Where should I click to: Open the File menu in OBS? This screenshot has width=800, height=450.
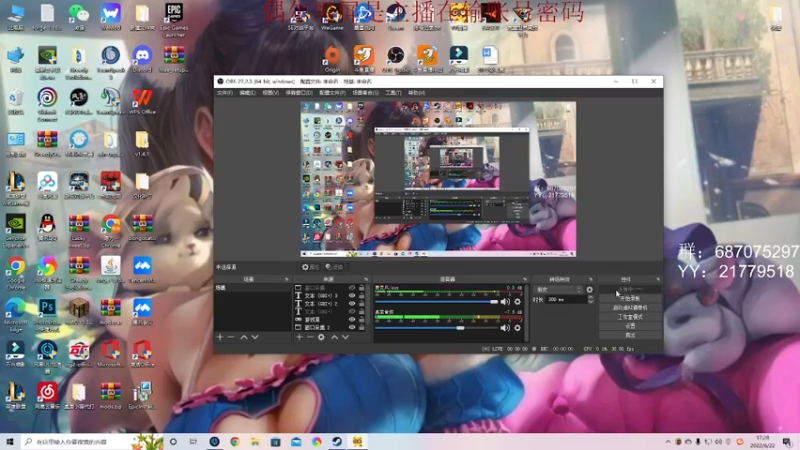pyautogui.click(x=224, y=93)
